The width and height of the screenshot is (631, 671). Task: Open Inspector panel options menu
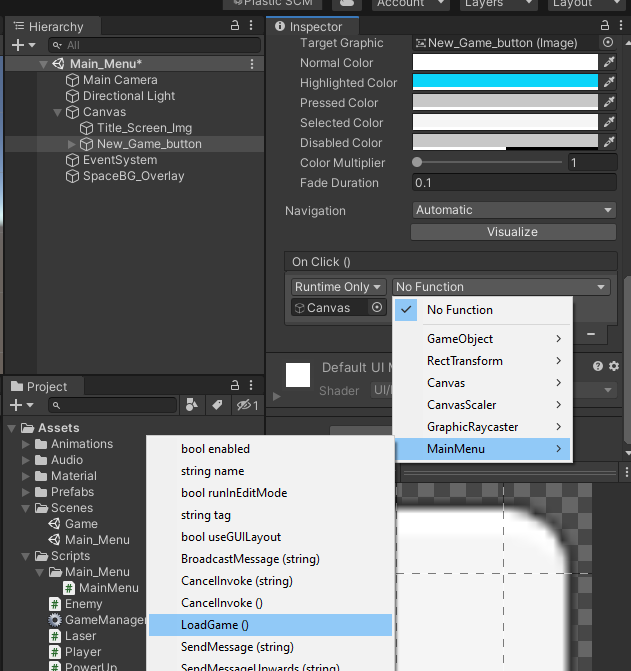pos(621,26)
